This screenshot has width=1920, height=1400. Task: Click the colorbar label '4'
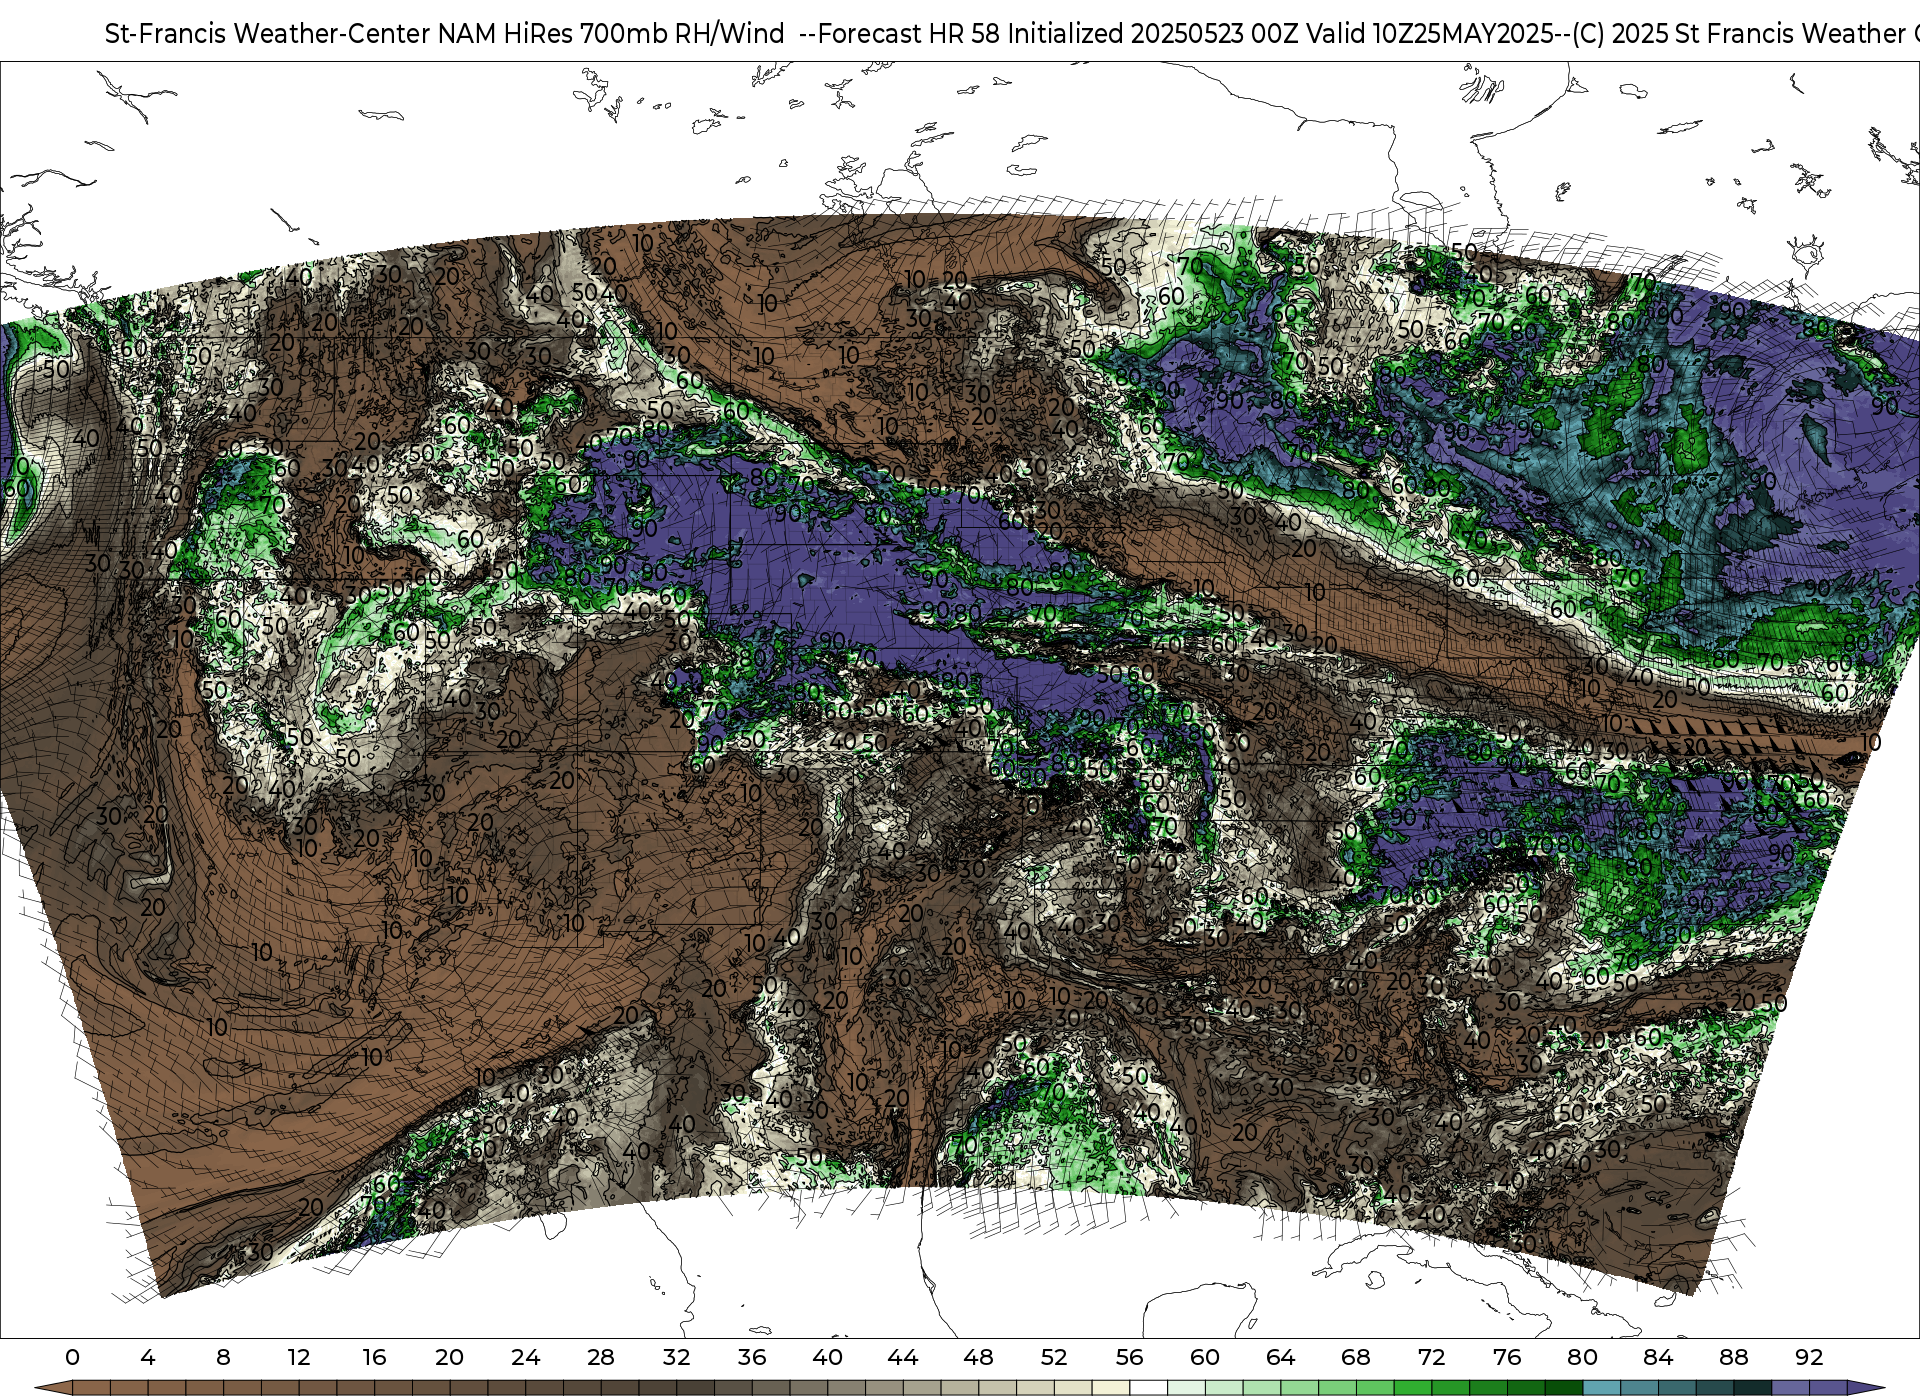pyautogui.click(x=148, y=1357)
